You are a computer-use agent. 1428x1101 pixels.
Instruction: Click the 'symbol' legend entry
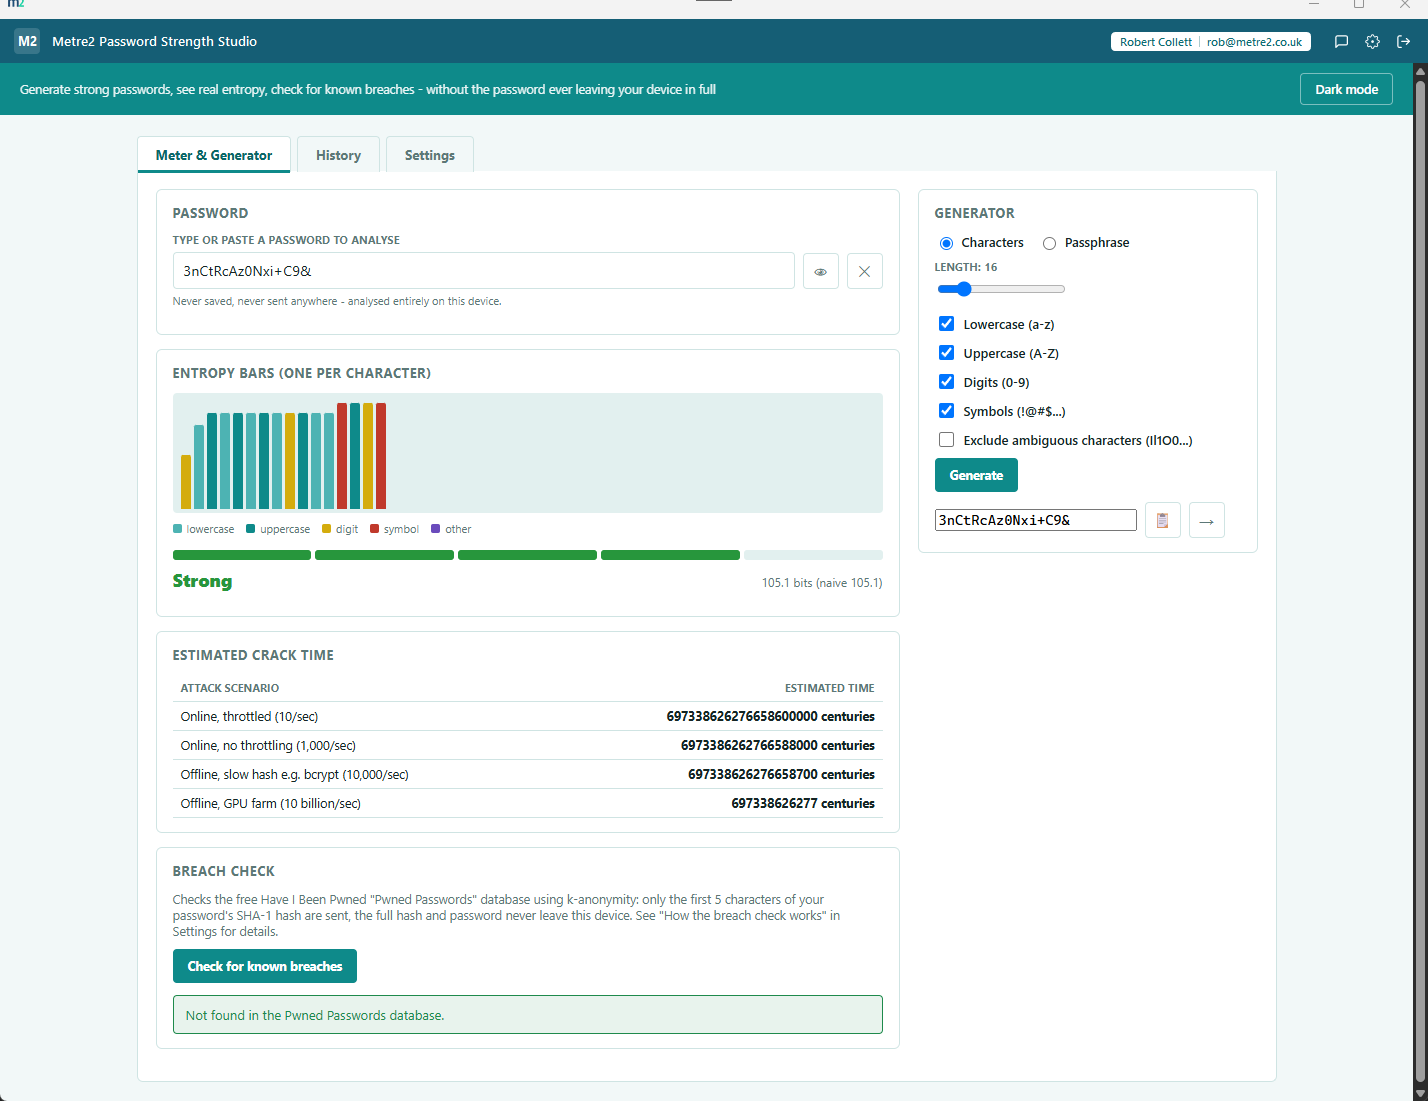395,529
